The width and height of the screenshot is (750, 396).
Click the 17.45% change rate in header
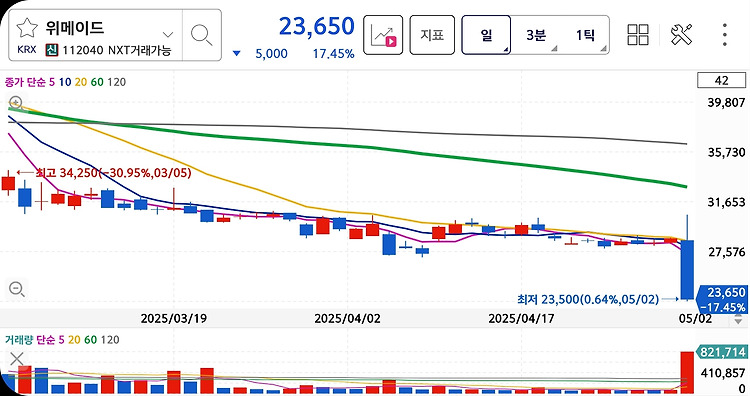[333, 54]
